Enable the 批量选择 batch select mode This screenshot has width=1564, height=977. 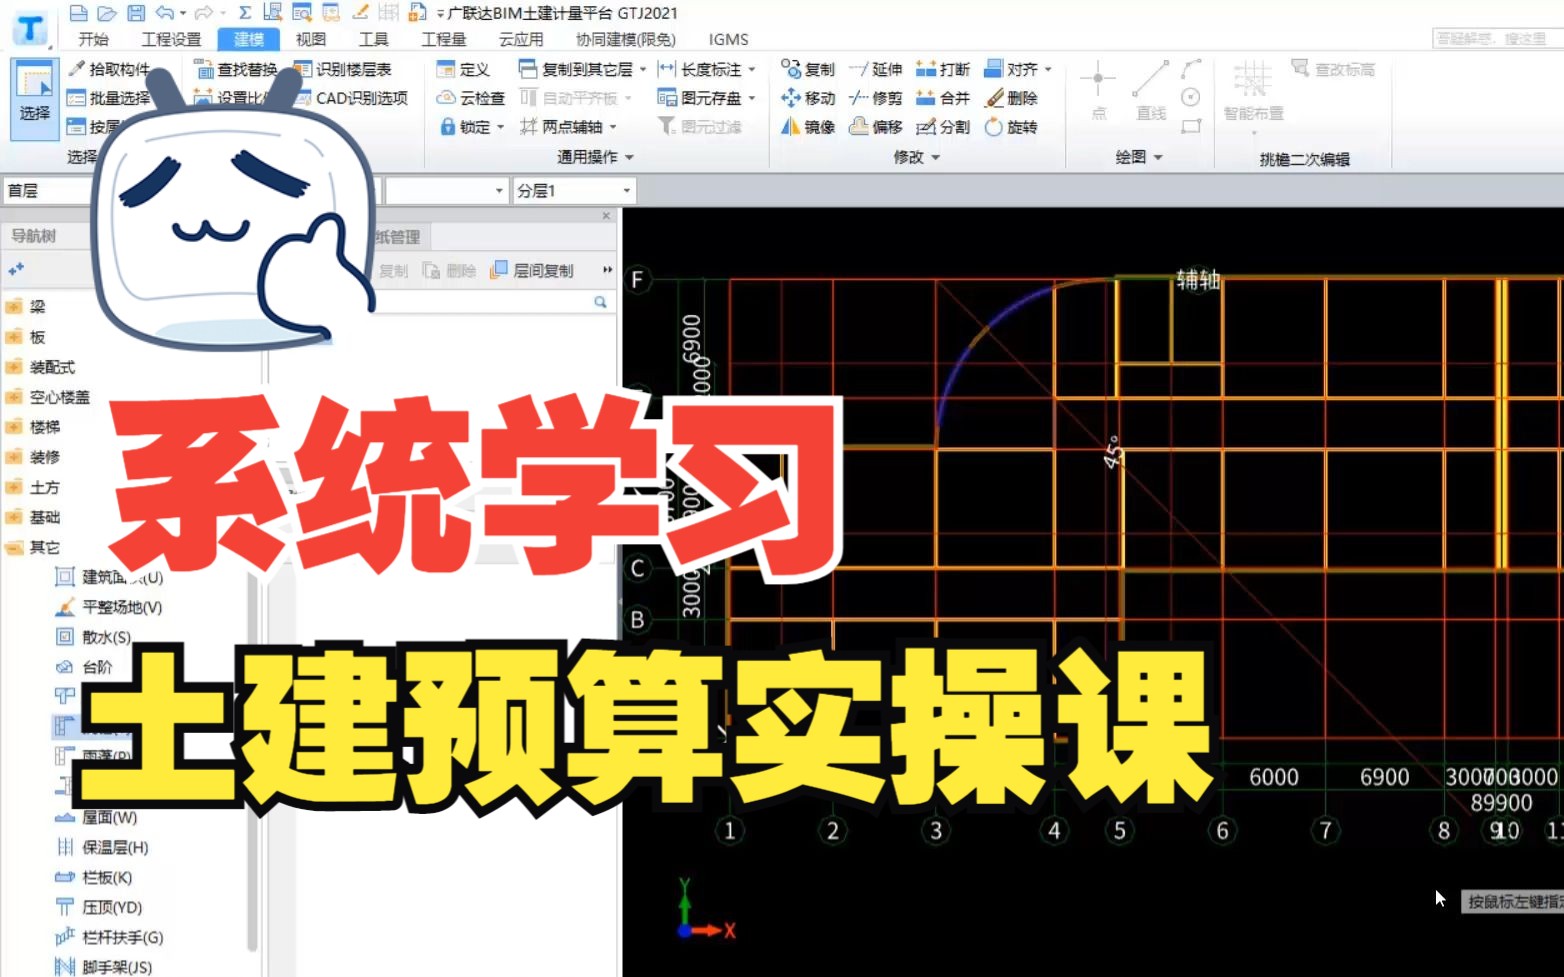click(x=110, y=98)
